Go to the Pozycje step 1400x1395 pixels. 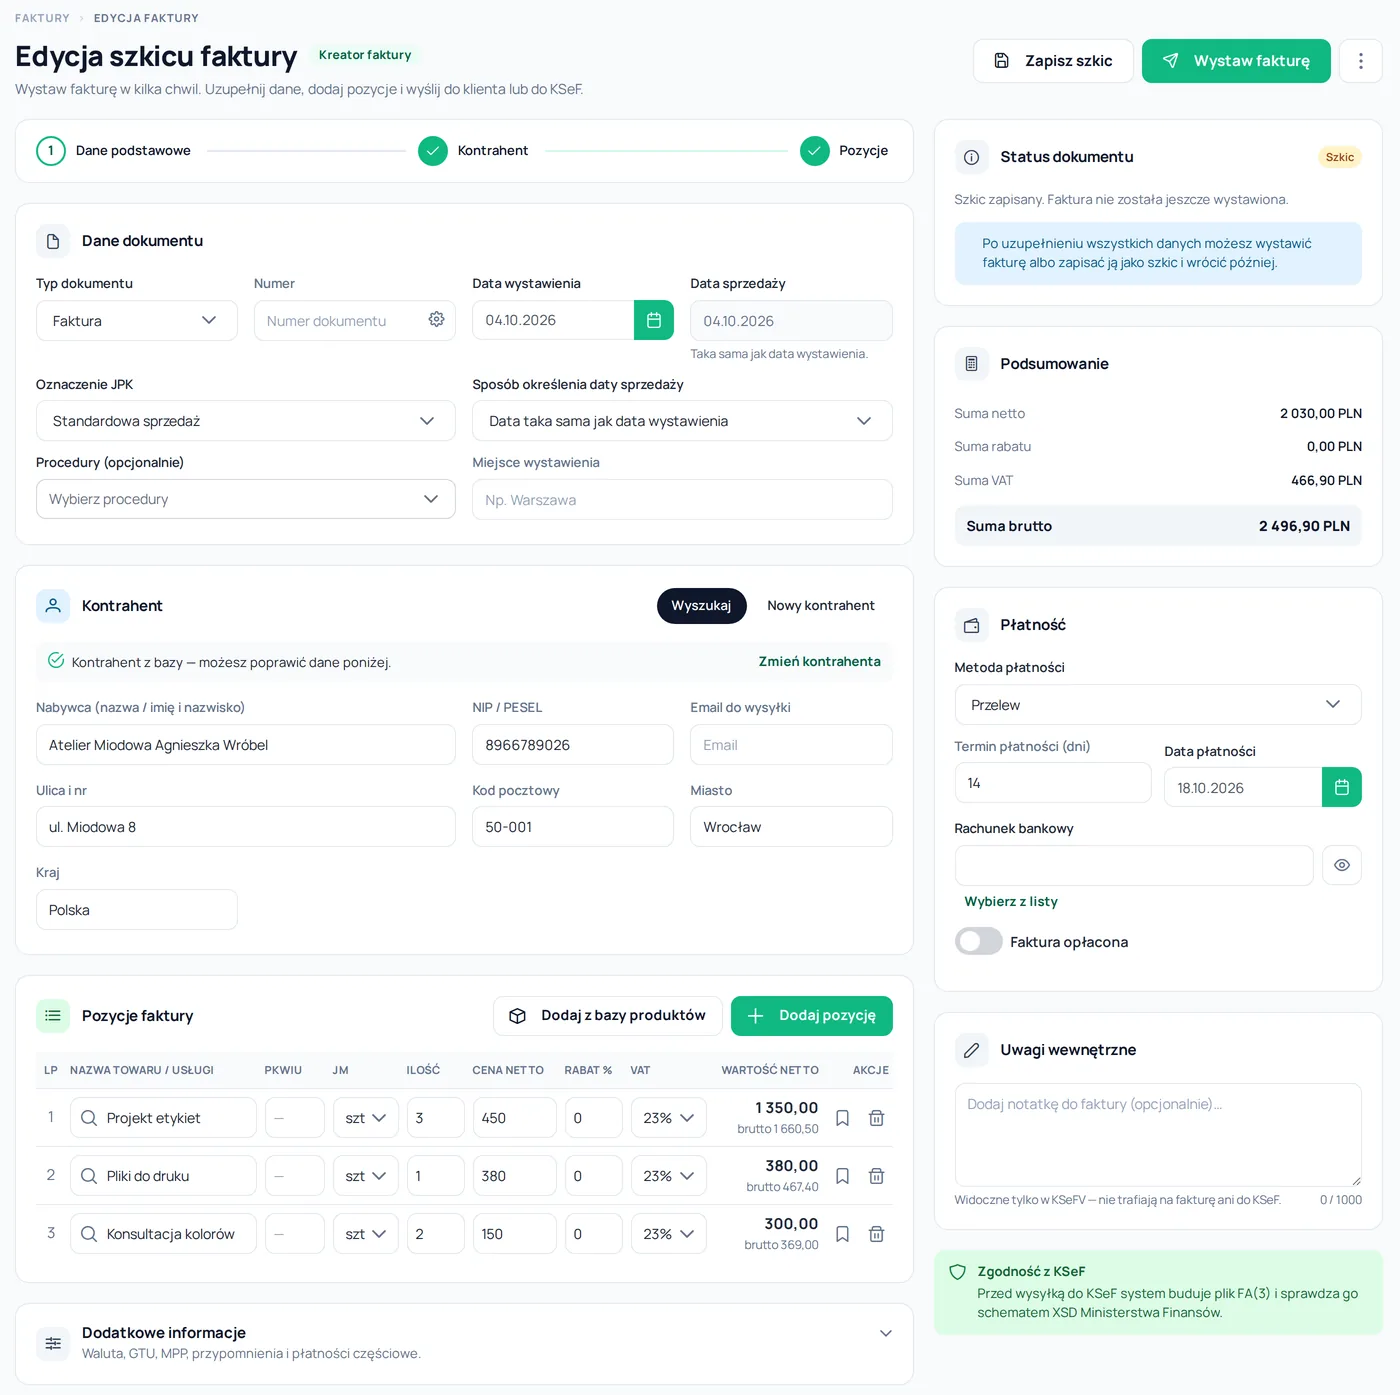click(844, 151)
